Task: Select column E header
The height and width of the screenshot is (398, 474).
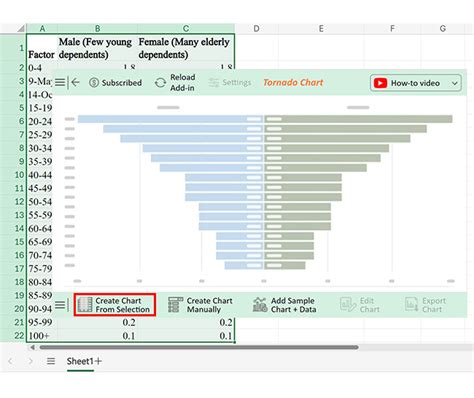Action: (321, 29)
